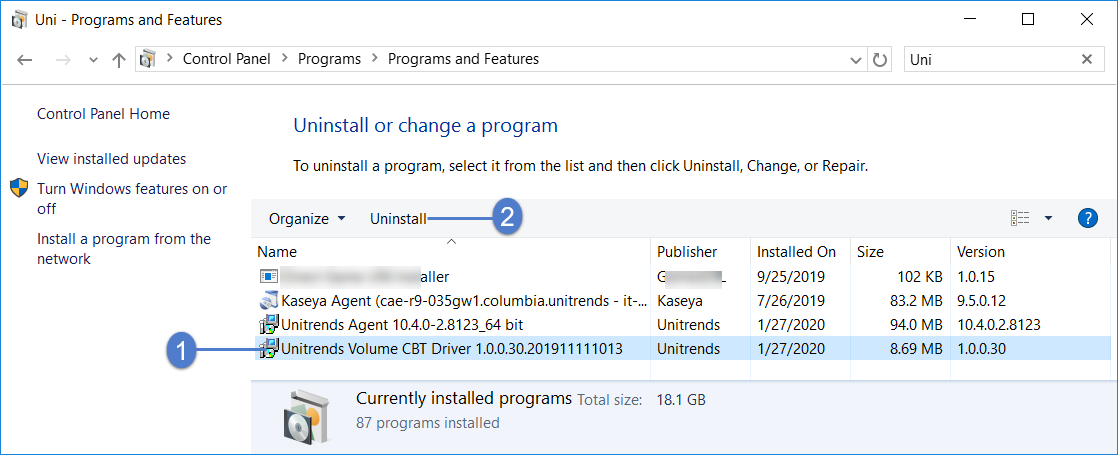Select Unitrends Volume CBT Driver row
The image size is (1118, 455).
tap(683, 349)
